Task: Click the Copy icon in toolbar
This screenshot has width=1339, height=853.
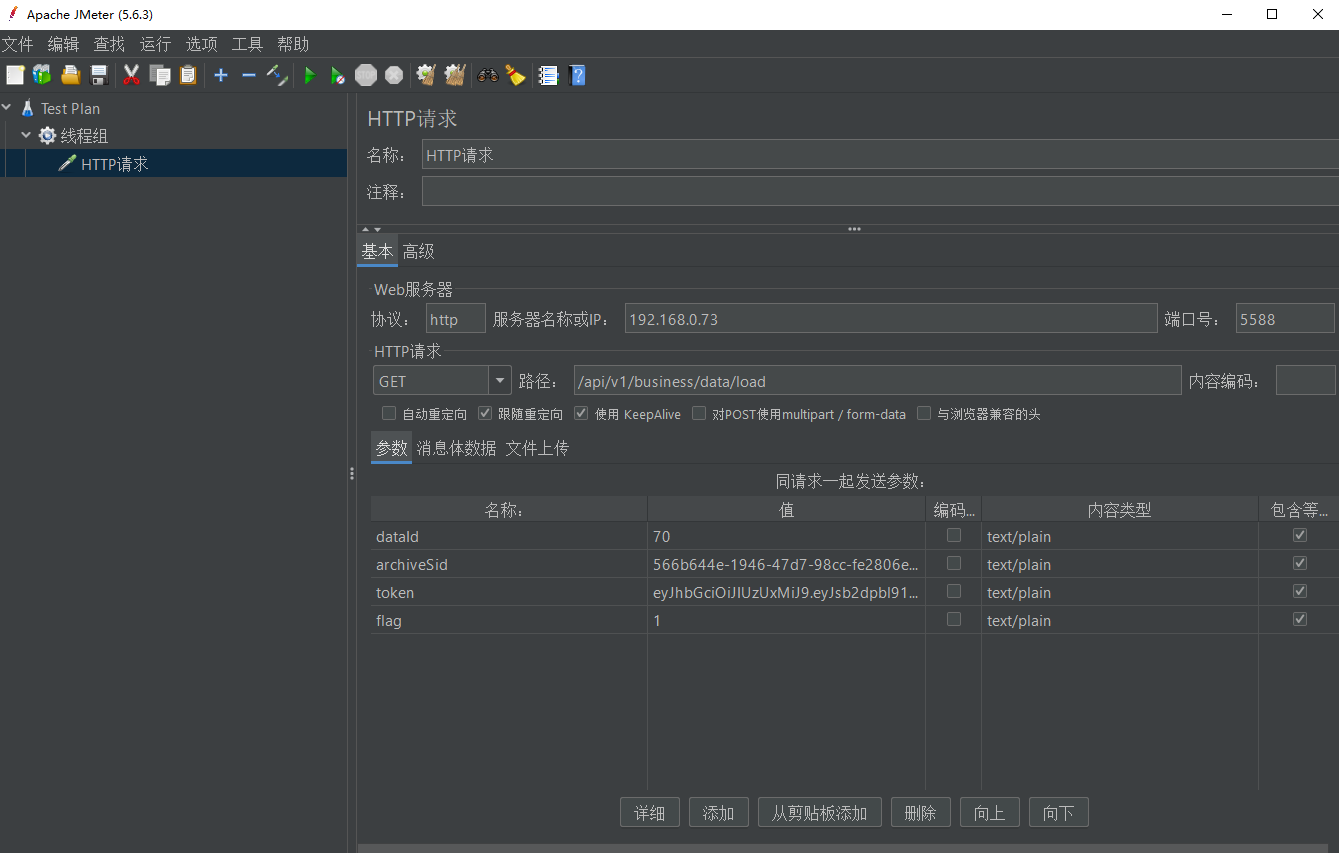Action: tap(160, 75)
